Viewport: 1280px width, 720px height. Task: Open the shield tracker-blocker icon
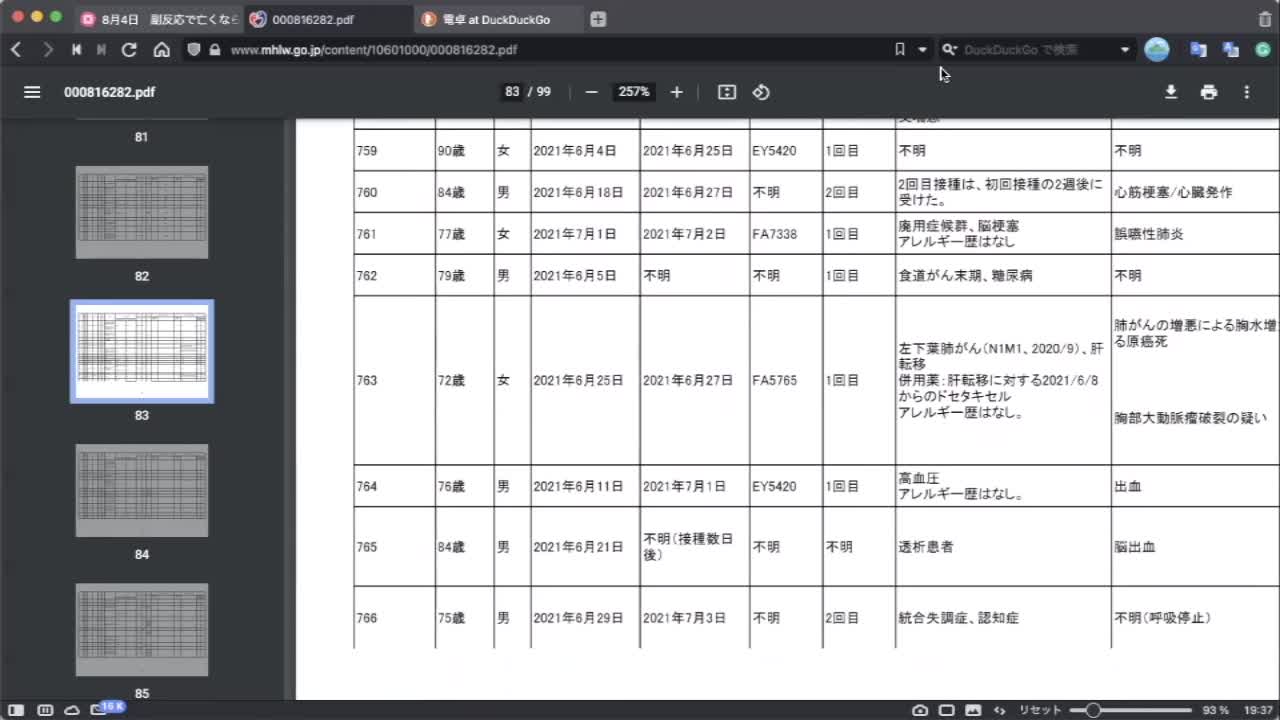click(194, 49)
